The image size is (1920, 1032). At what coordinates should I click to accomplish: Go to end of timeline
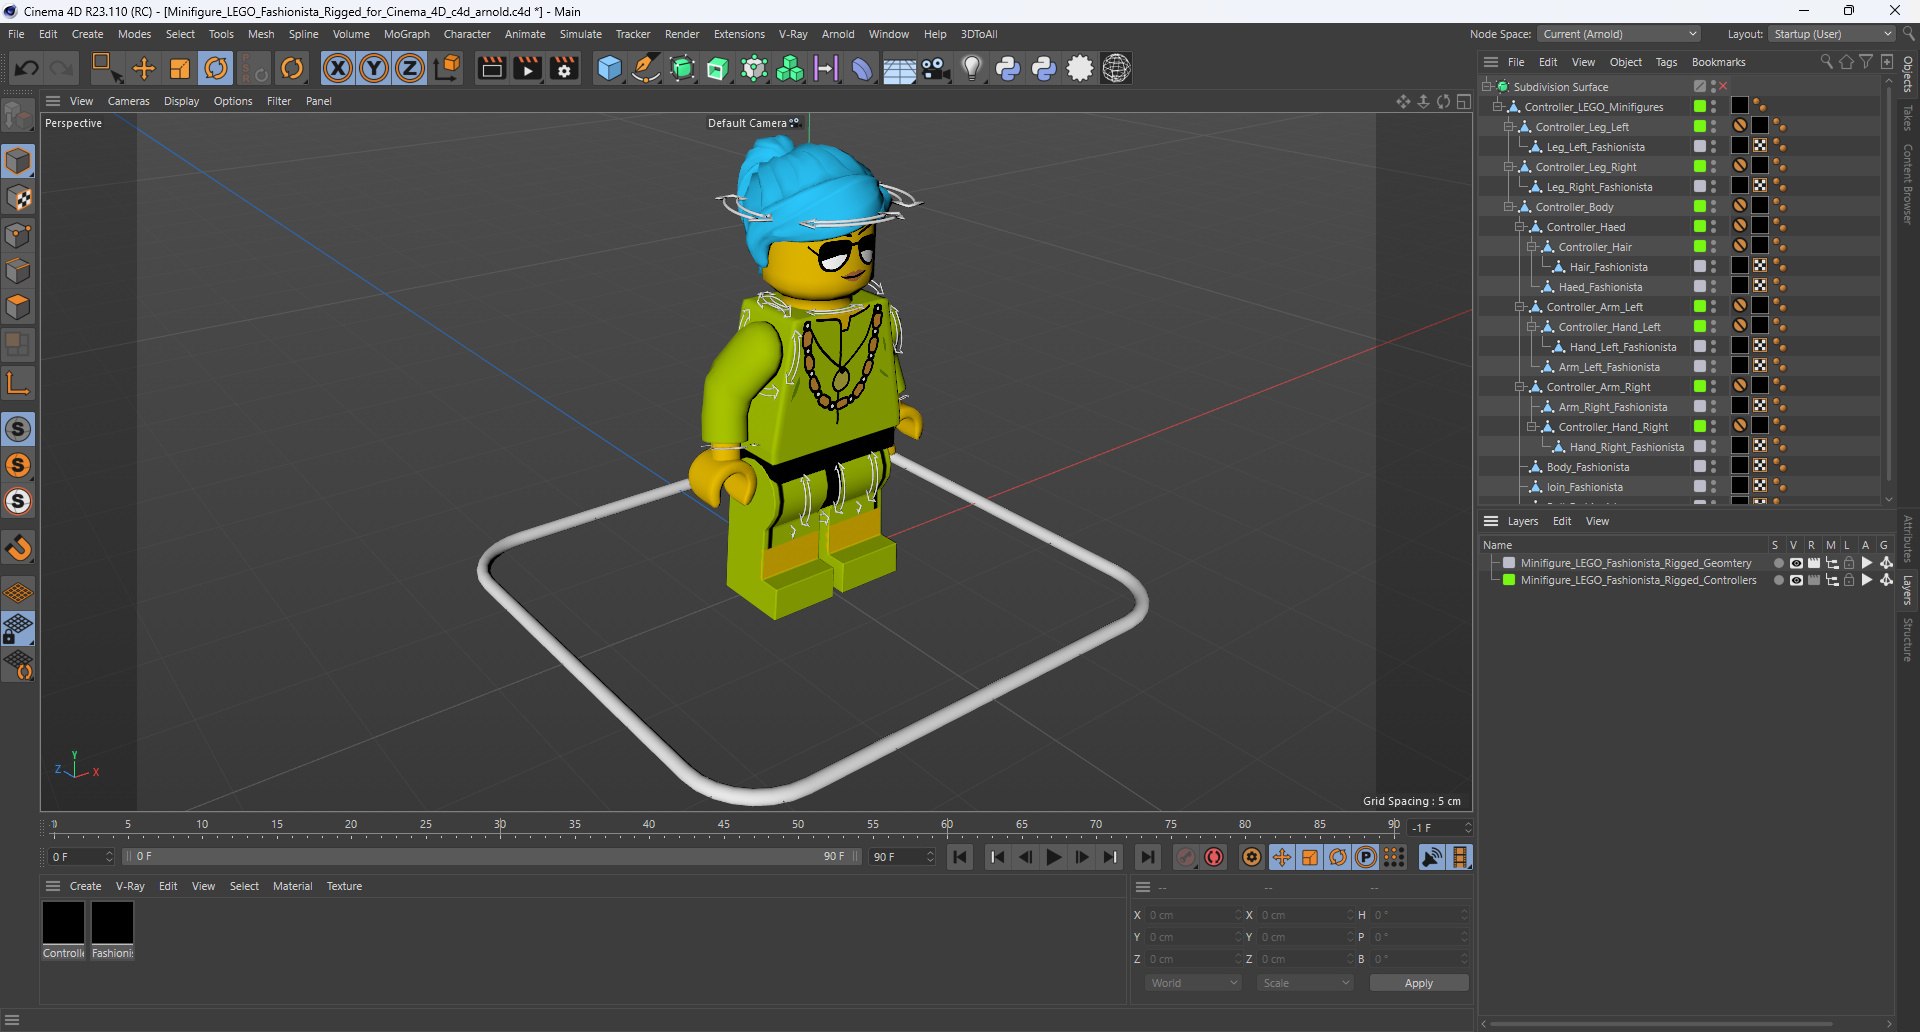(1148, 857)
